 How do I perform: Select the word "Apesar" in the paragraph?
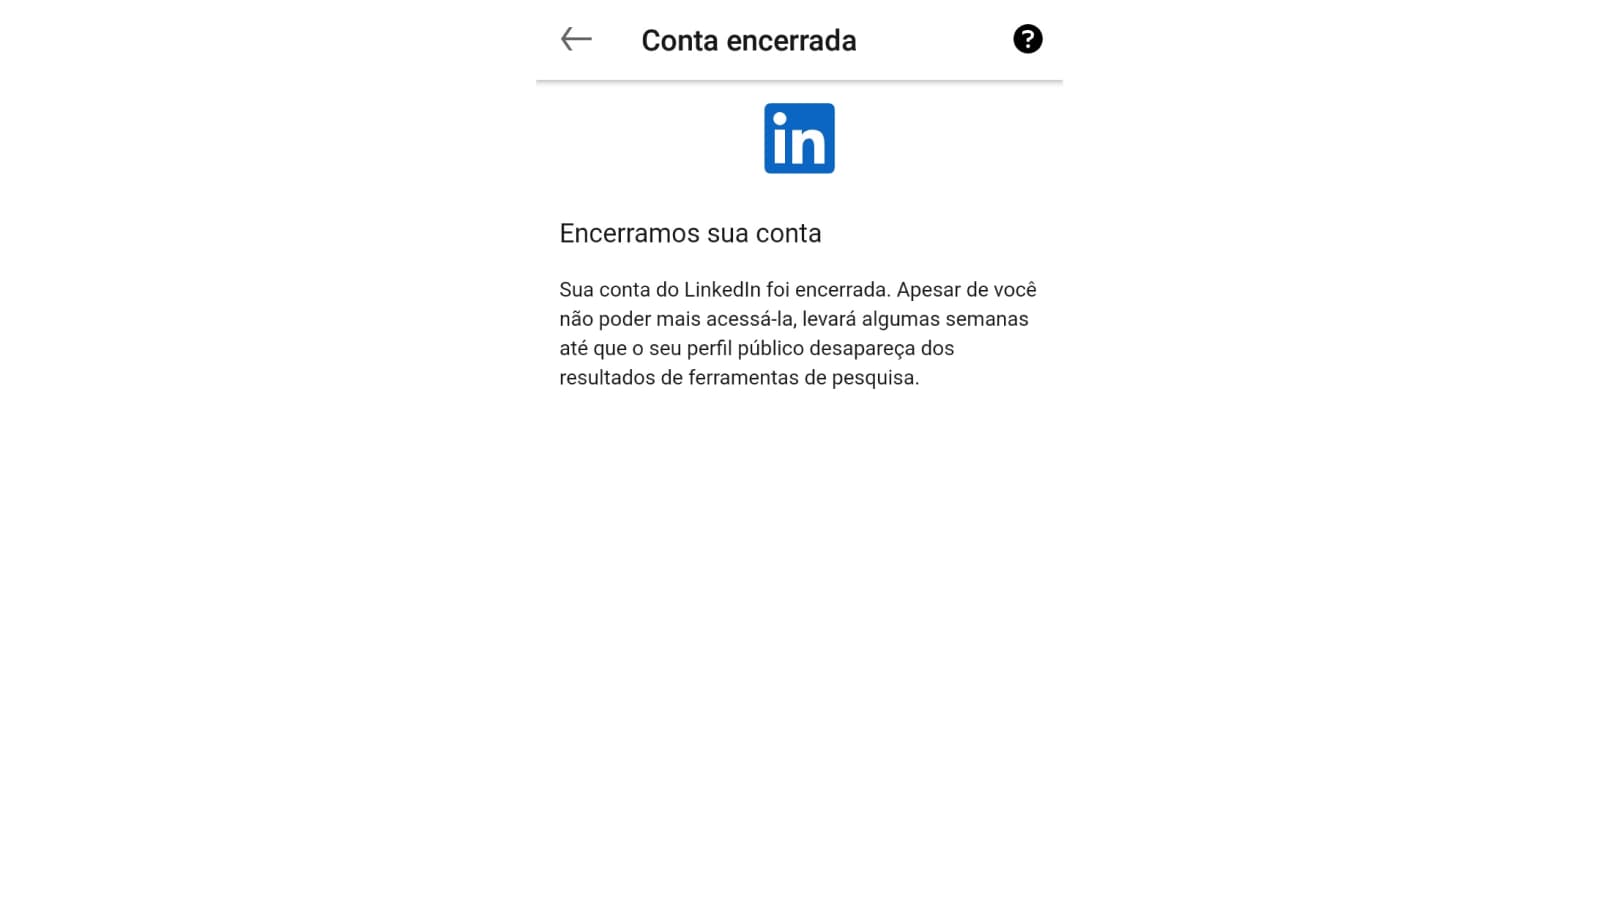tap(927, 290)
